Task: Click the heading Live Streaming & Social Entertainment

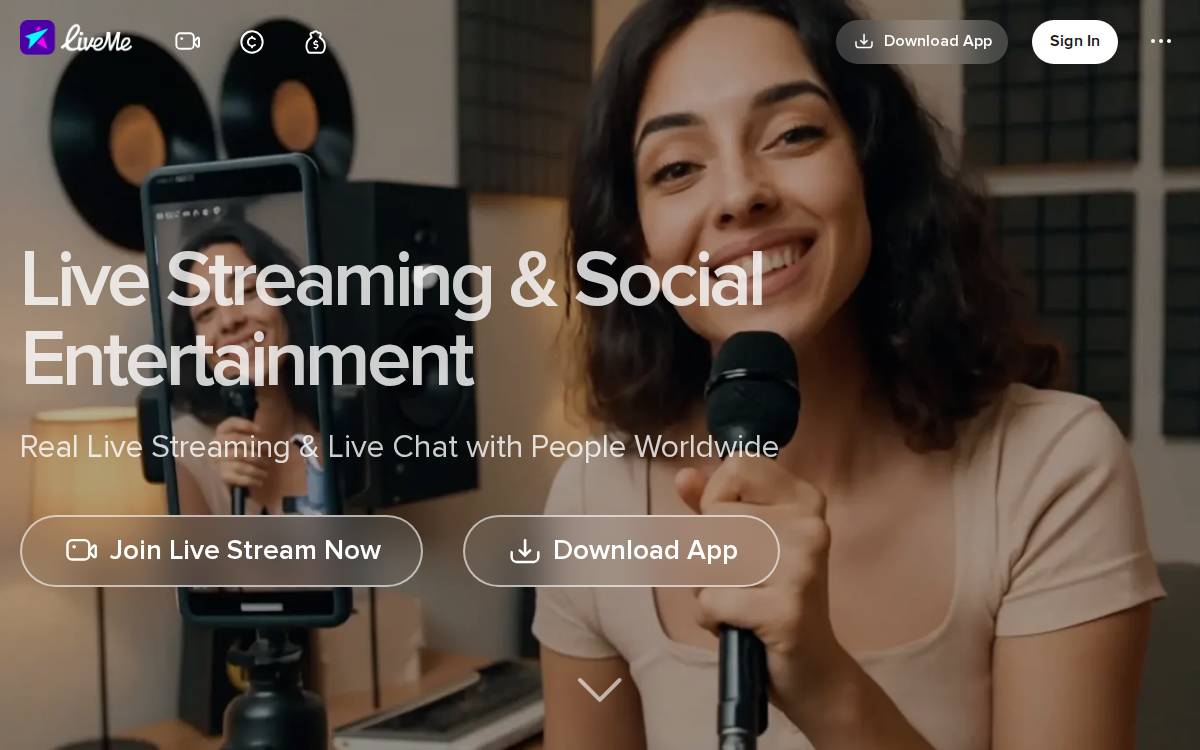Action: coord(392,319)
